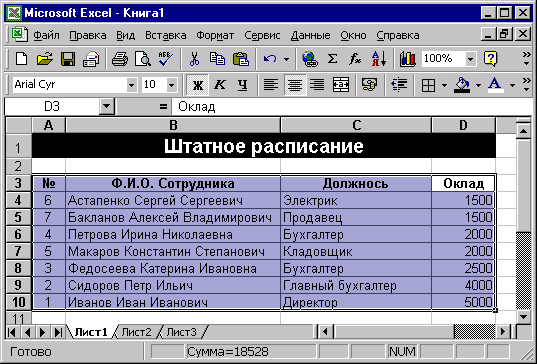
Task: Expand more Standard toolbar buttons chevron
Action: point(526,59)
